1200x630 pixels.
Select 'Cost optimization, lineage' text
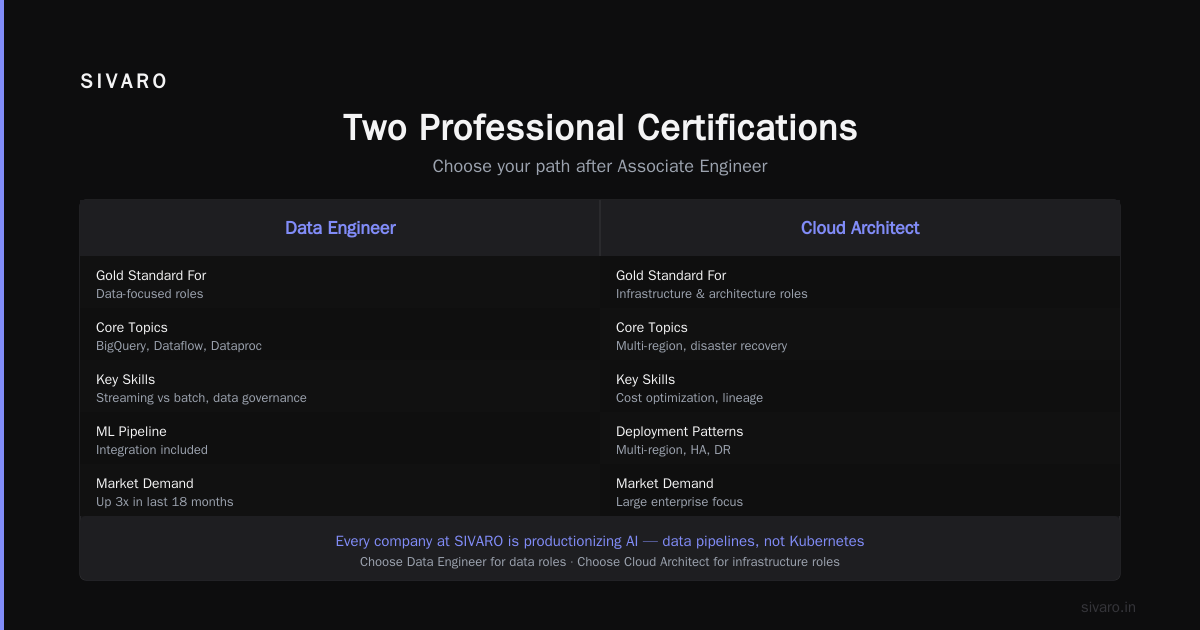pyautogui.click(x=690, y=398)
